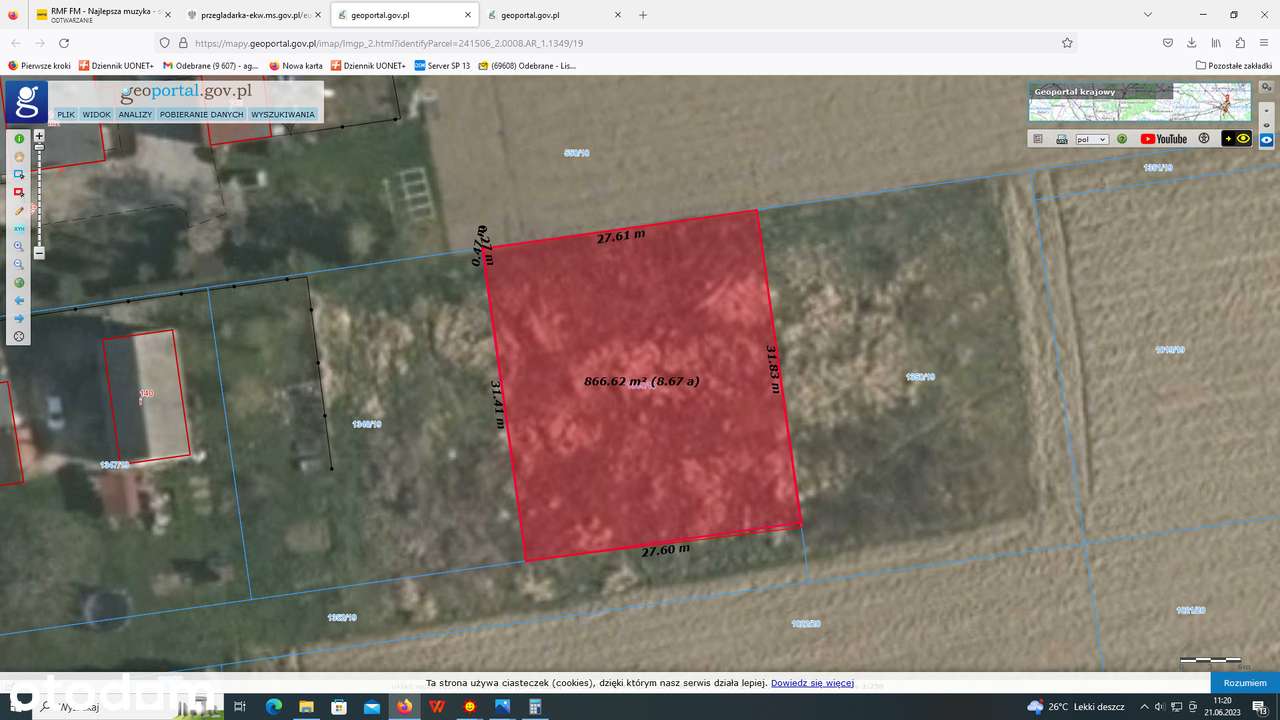Accept cookies with the Rozumiem button
Viewport: 1280px width, 720px height.
tap(1245, 682)
